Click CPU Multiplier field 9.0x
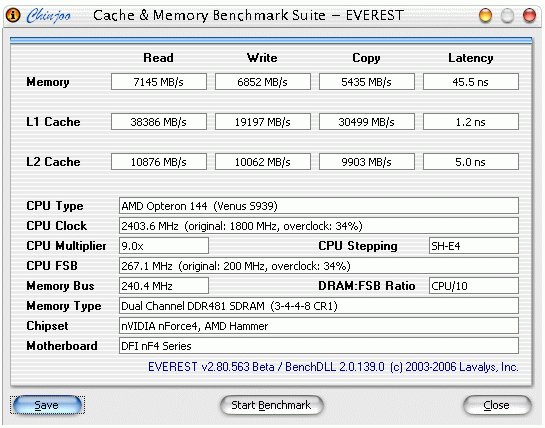Viewport: 545px width, 428px height. 164,246
